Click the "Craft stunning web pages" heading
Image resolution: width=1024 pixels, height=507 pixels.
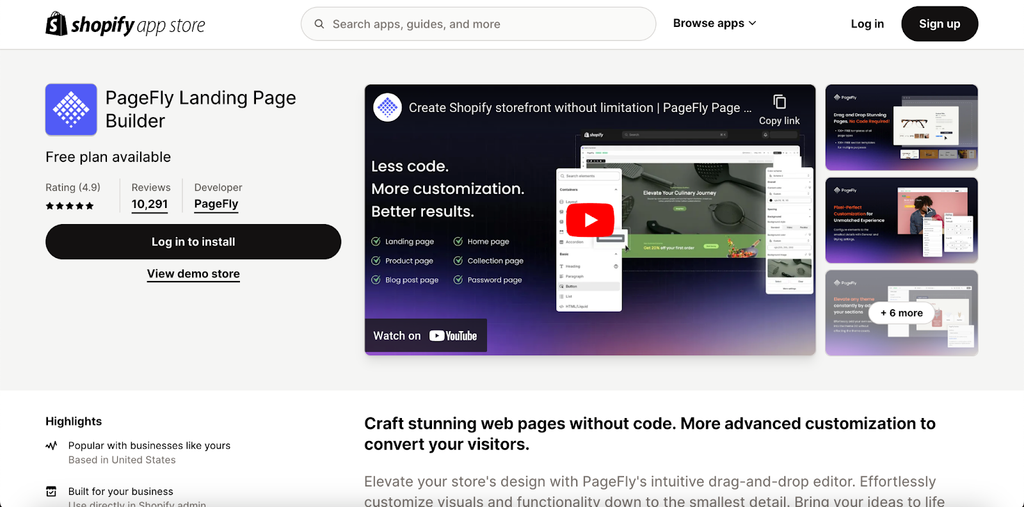[650, 434]
